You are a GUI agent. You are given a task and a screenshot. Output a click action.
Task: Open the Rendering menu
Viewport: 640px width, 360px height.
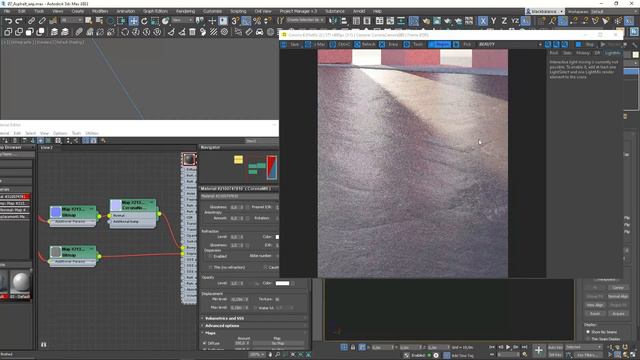[x=185, y=11]
